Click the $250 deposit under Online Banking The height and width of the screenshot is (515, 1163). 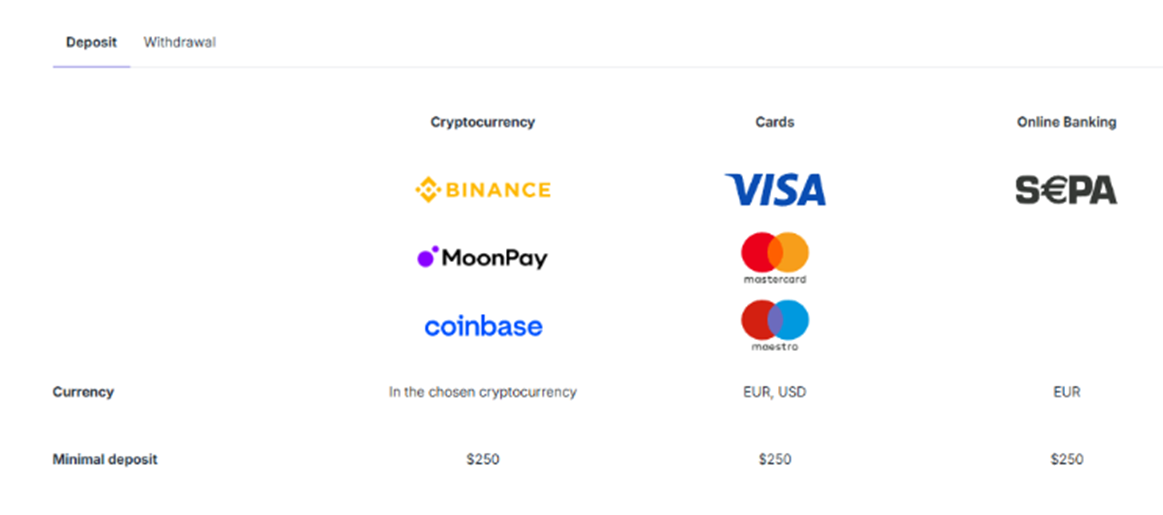[1066, 460]
